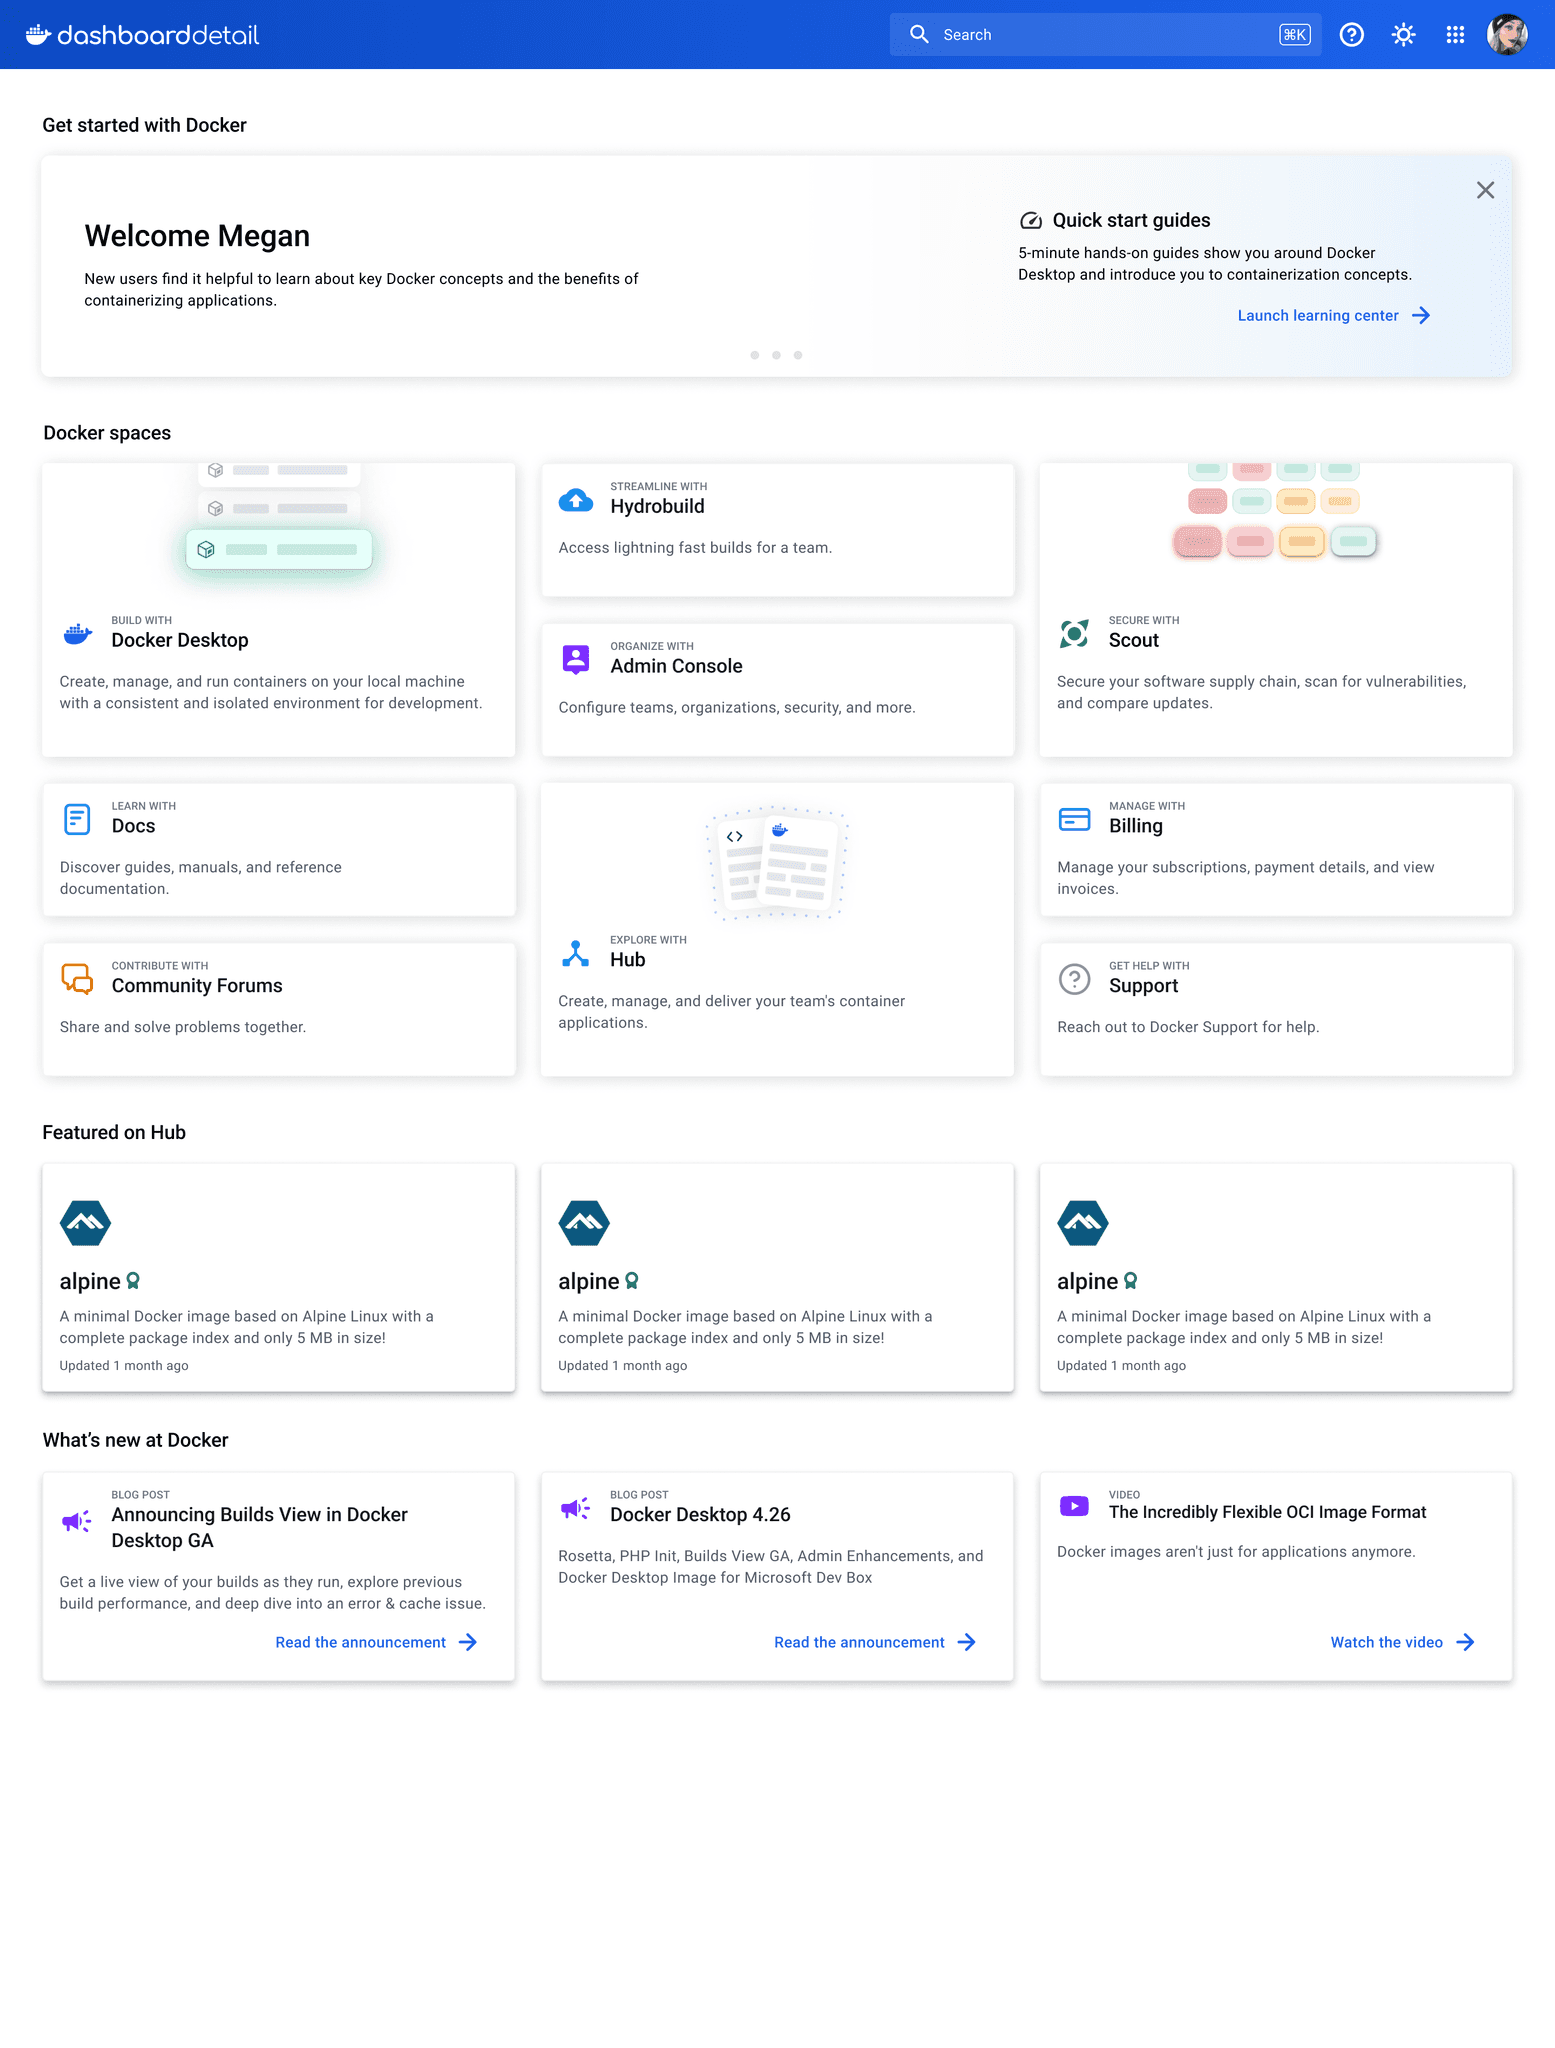Click the arrow beside Watch the video
This screenshot has height=2048, width=1555.
[1465, 1642]
